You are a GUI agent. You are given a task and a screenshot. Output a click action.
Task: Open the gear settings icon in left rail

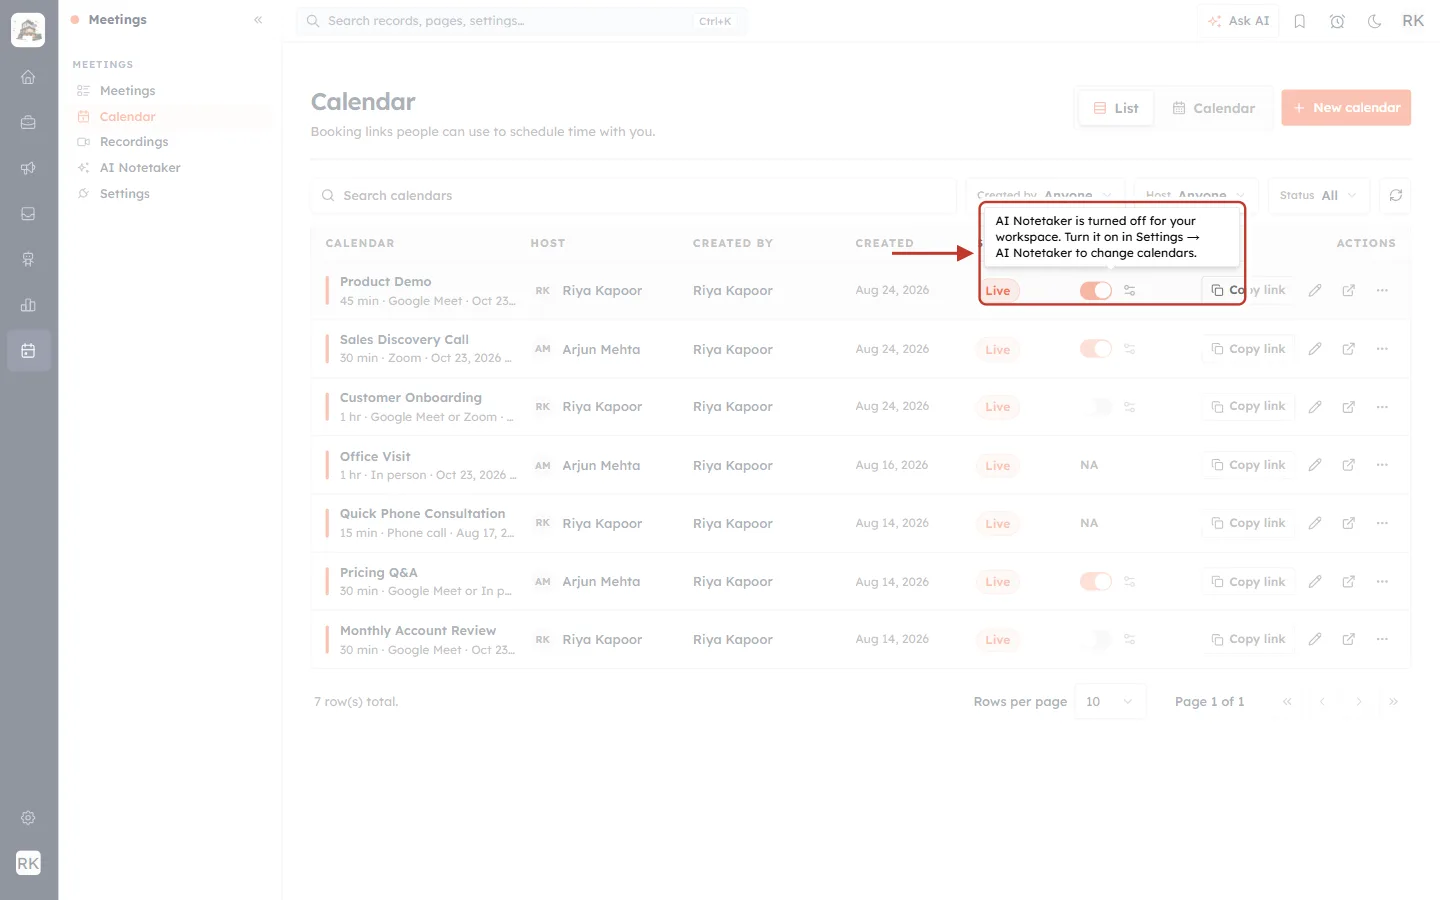tap(28, 818)
